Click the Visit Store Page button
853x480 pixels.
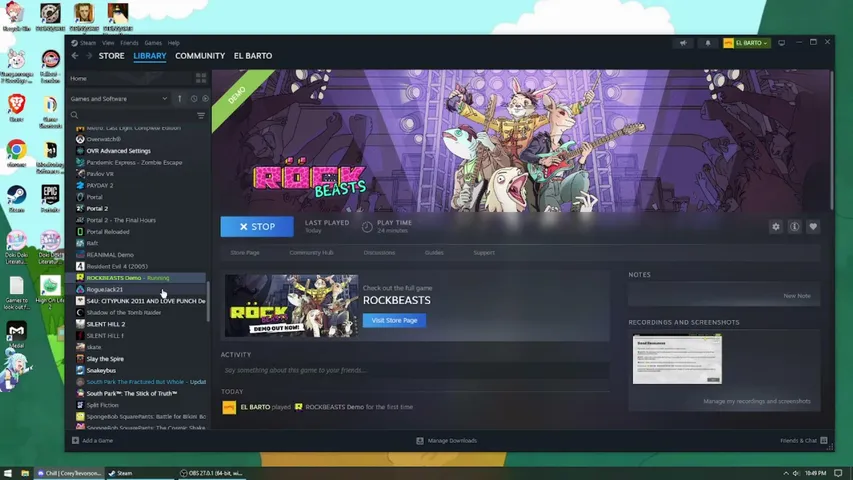click(x=394, y=321)
